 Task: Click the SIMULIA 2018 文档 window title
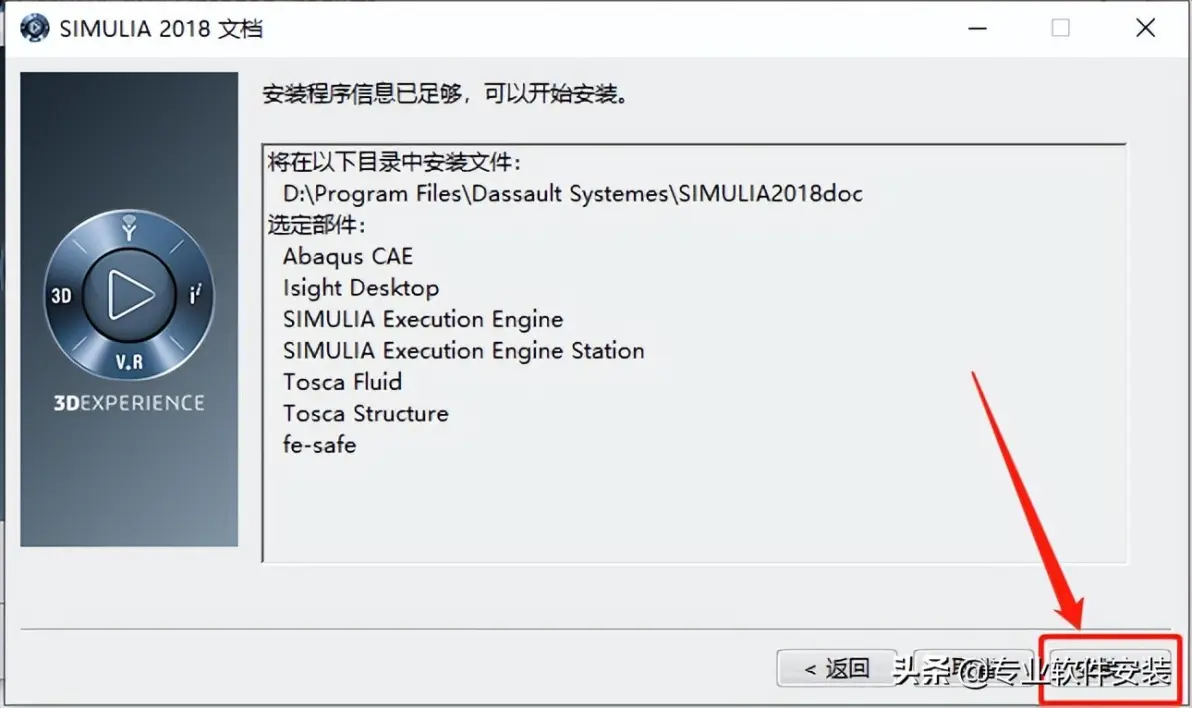pyautogui.click(x=161, y=29)
